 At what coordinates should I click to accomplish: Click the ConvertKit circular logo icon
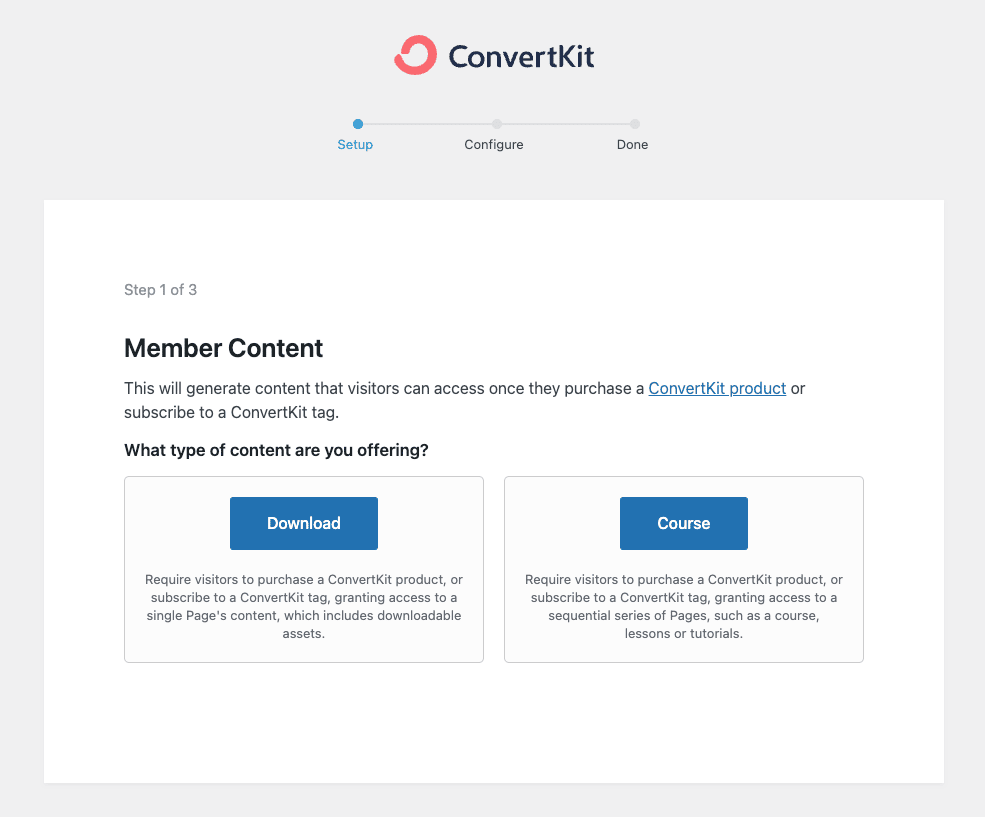coord(415,55)
